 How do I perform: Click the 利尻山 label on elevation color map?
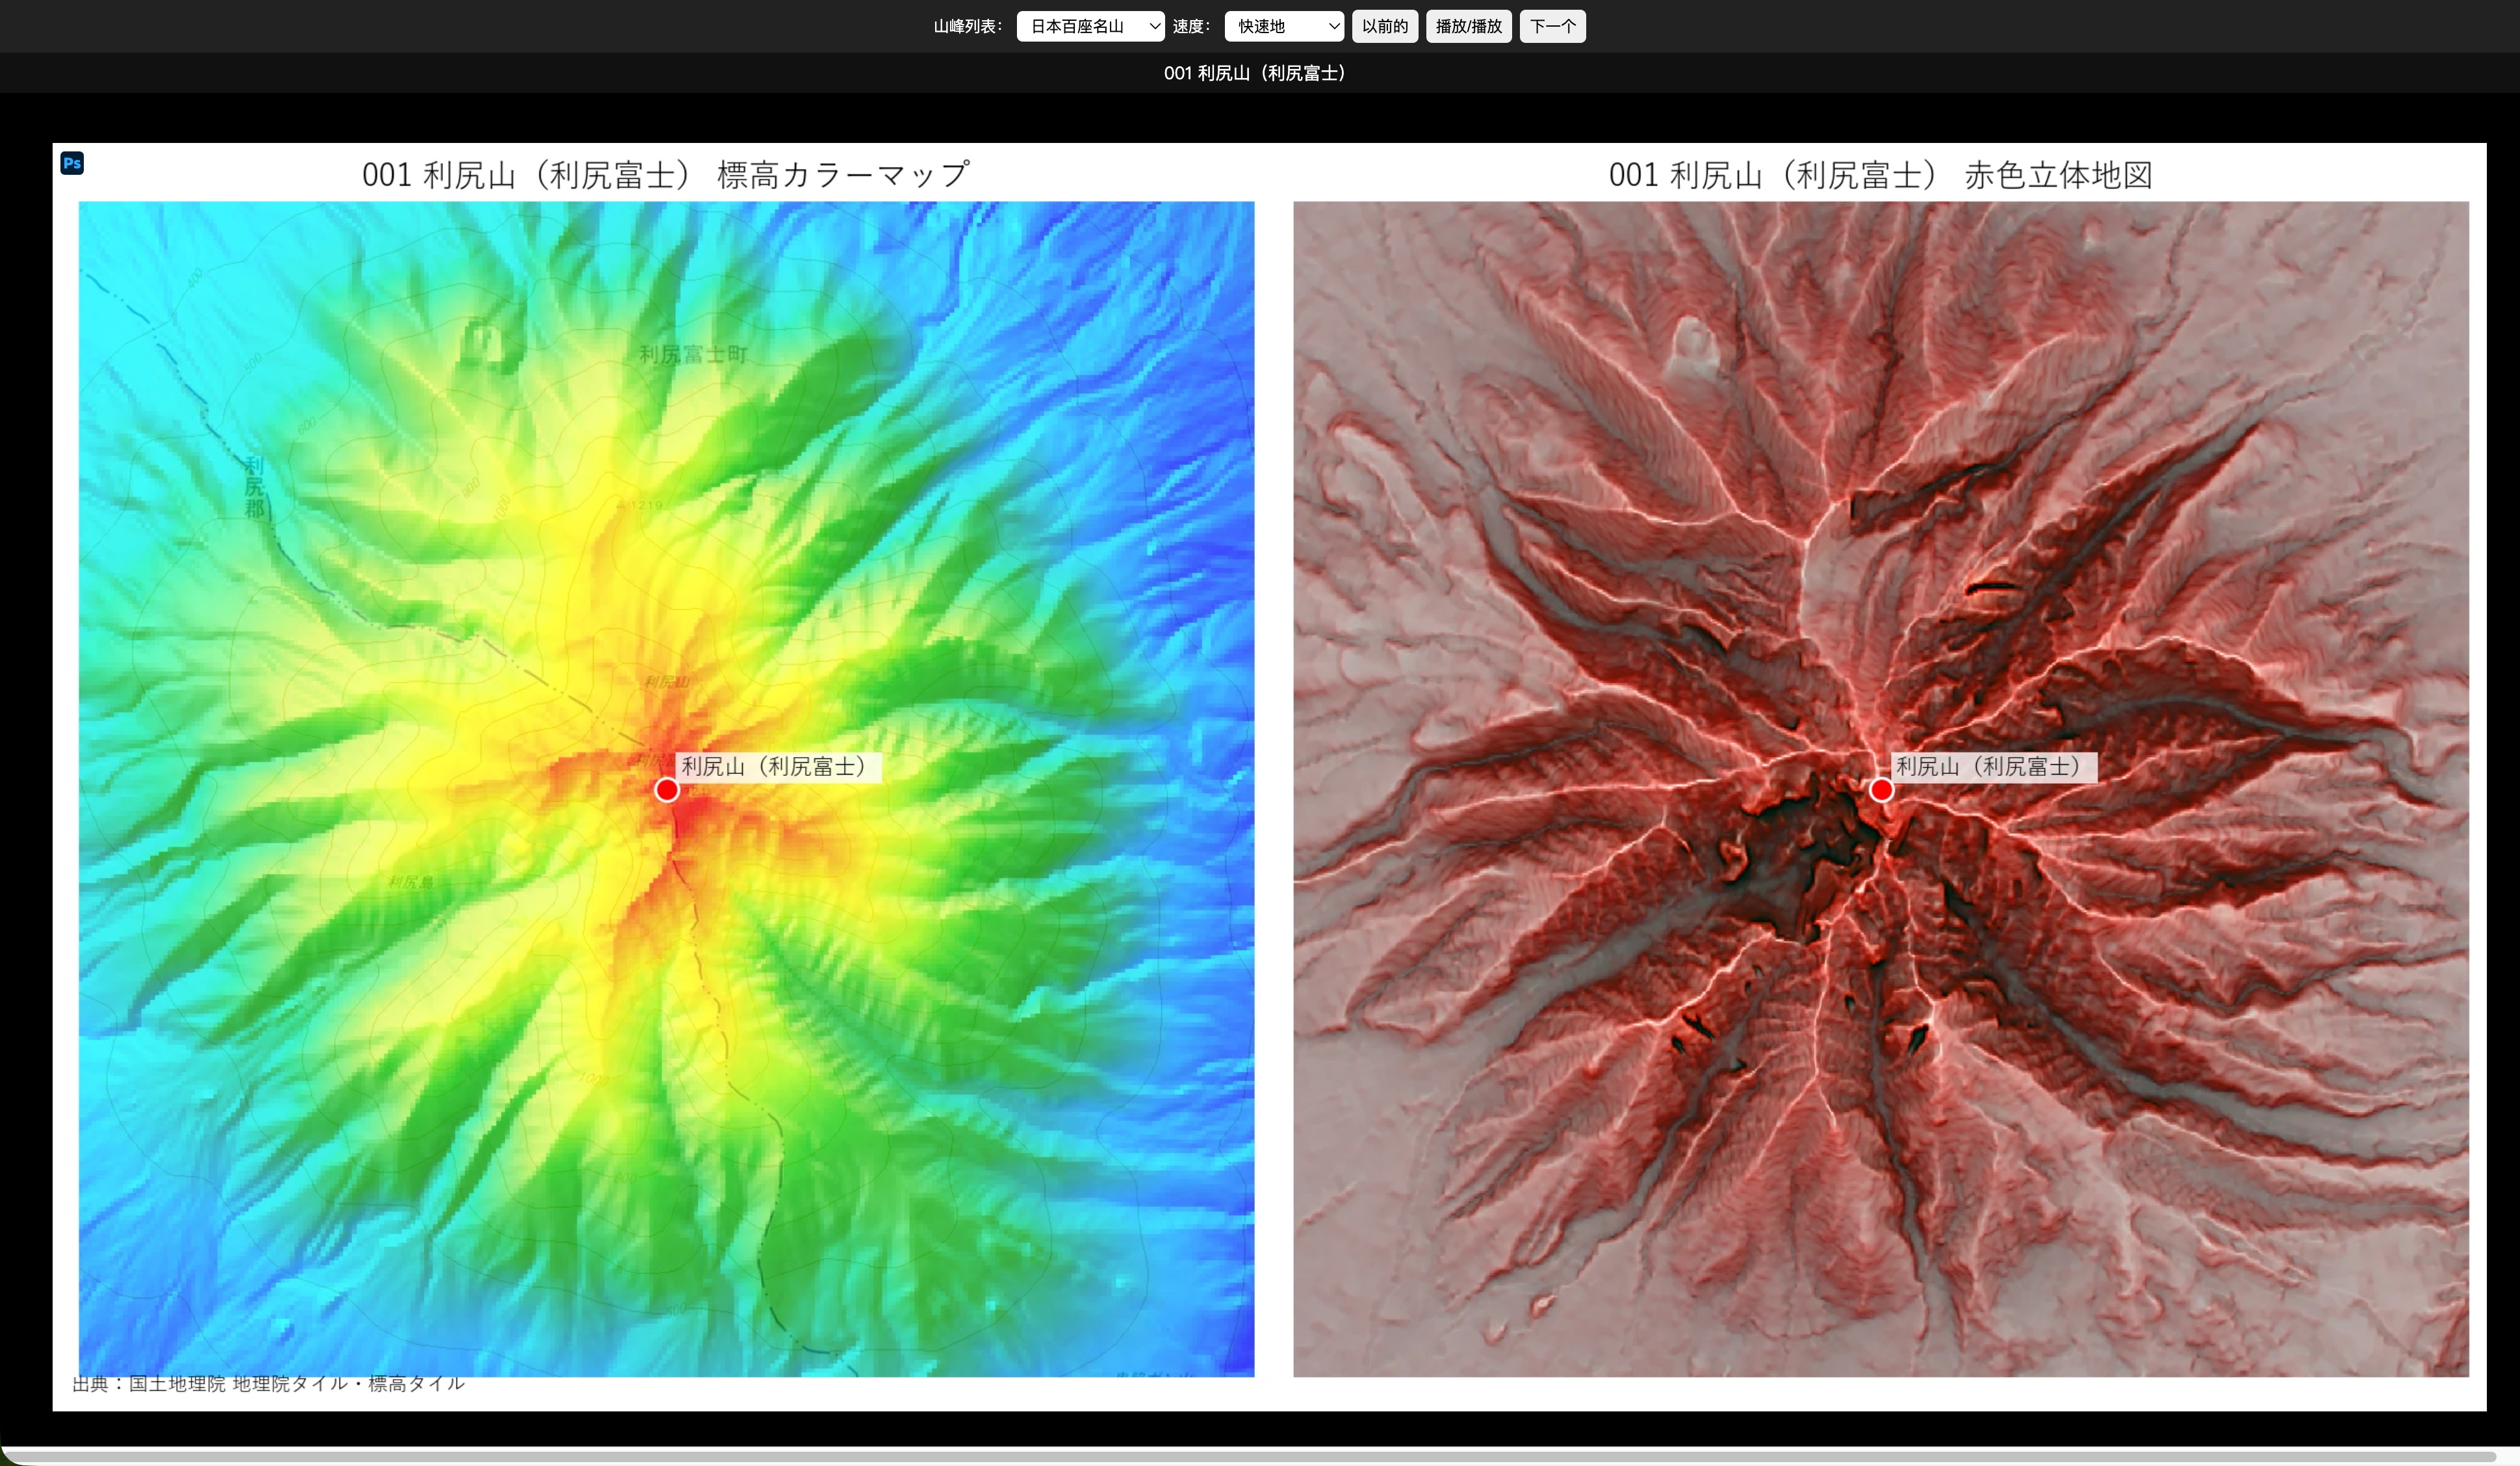pos(778,767)
